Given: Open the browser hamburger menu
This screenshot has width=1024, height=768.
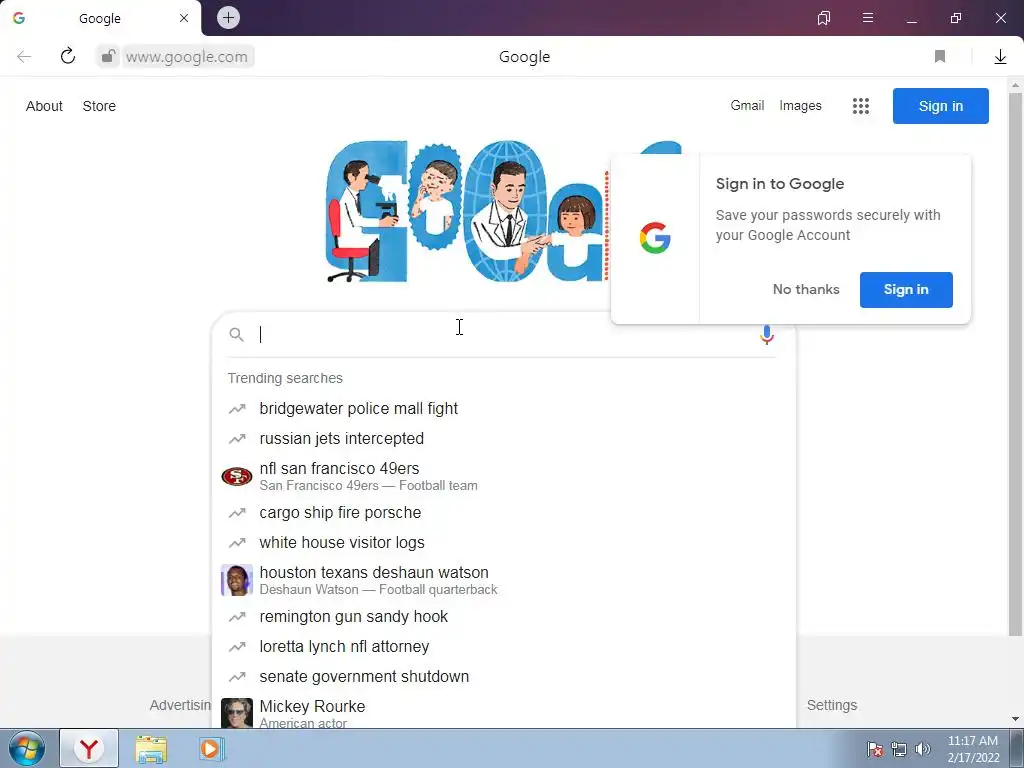Looking at the screenshot, I should (867, 18).
